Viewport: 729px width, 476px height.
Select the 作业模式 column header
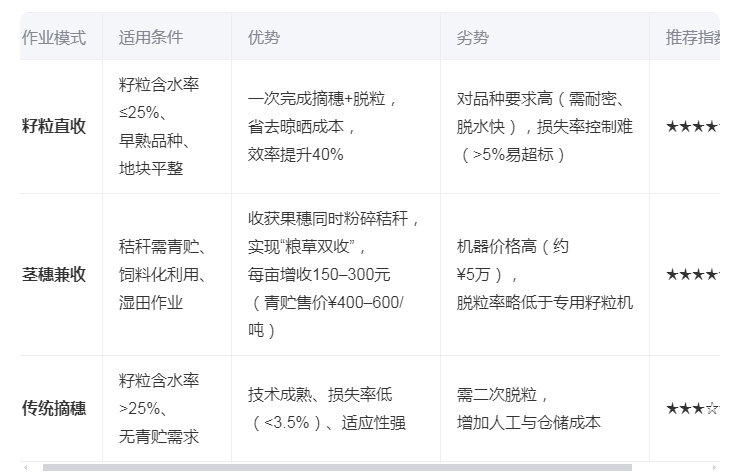pyautogui.click(x=54, y=38)
